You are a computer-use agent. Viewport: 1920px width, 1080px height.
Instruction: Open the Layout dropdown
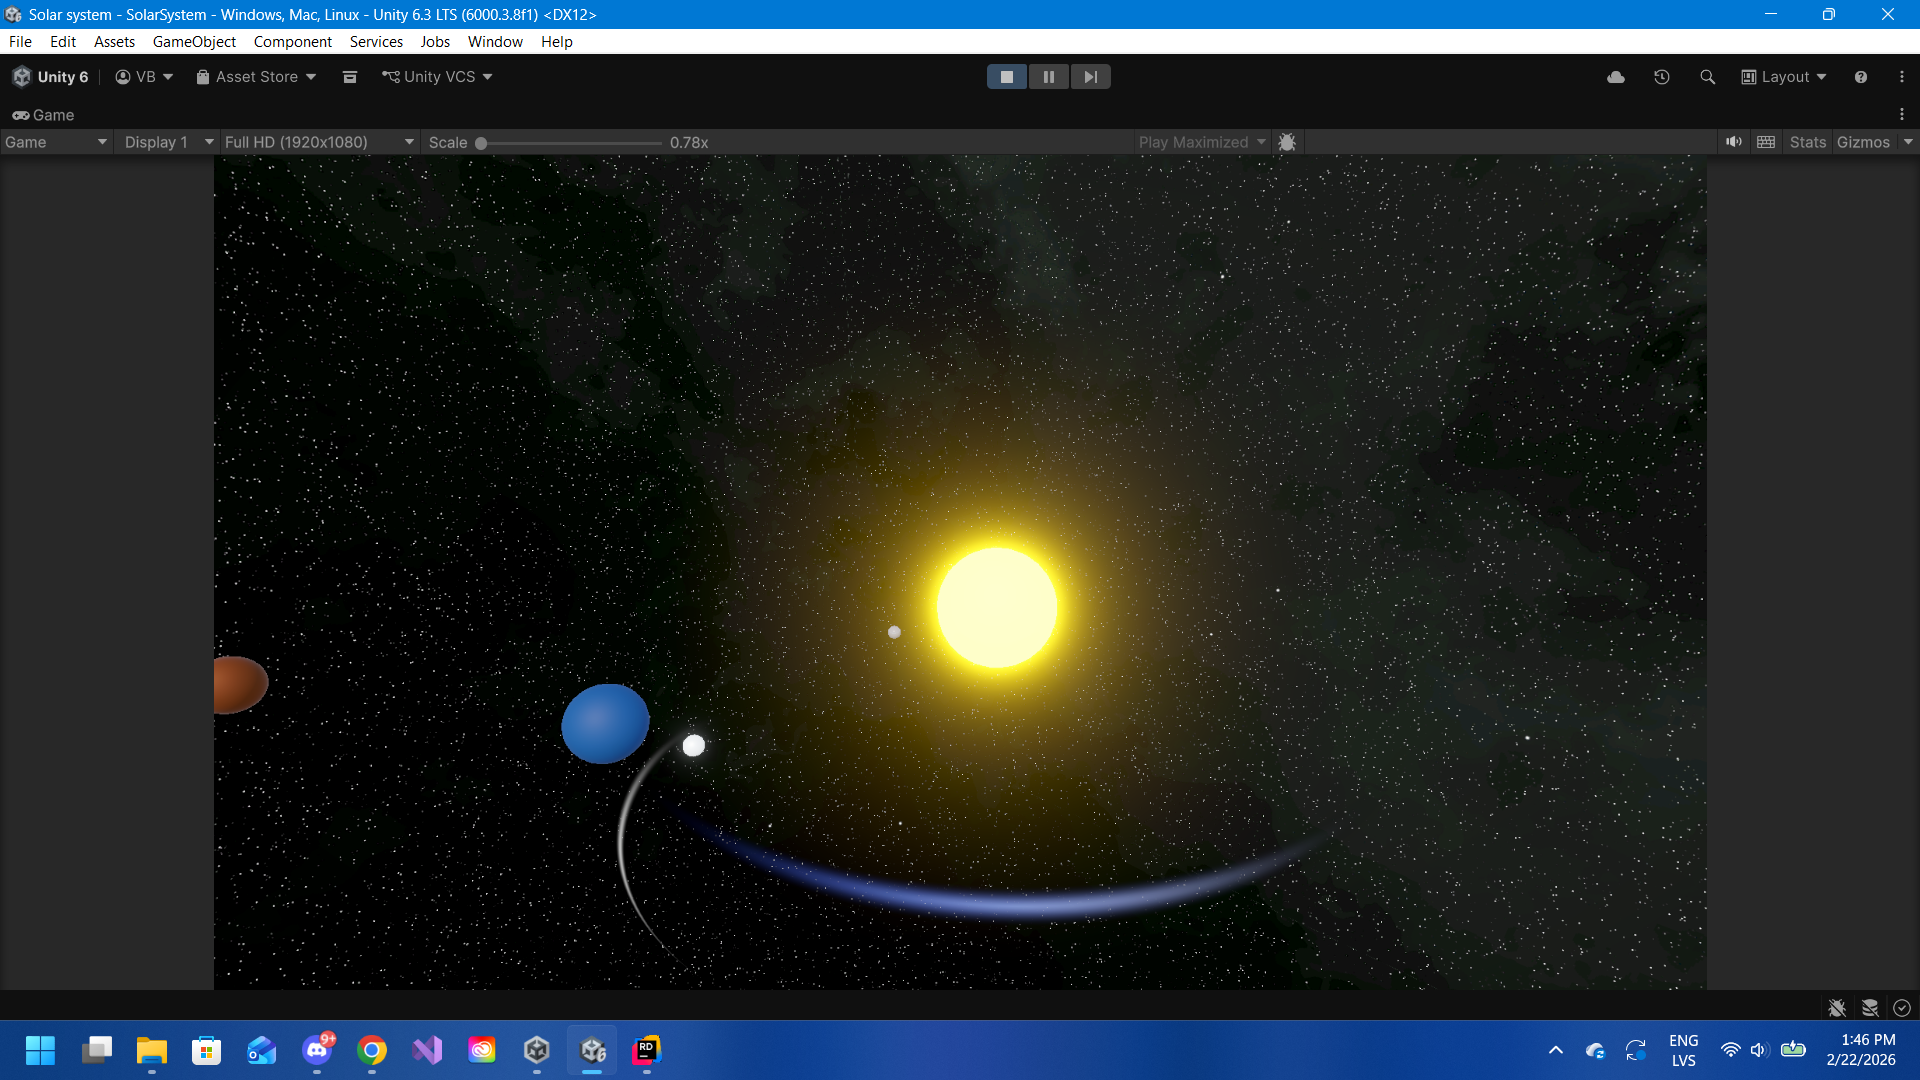[x=1784, y=77]
